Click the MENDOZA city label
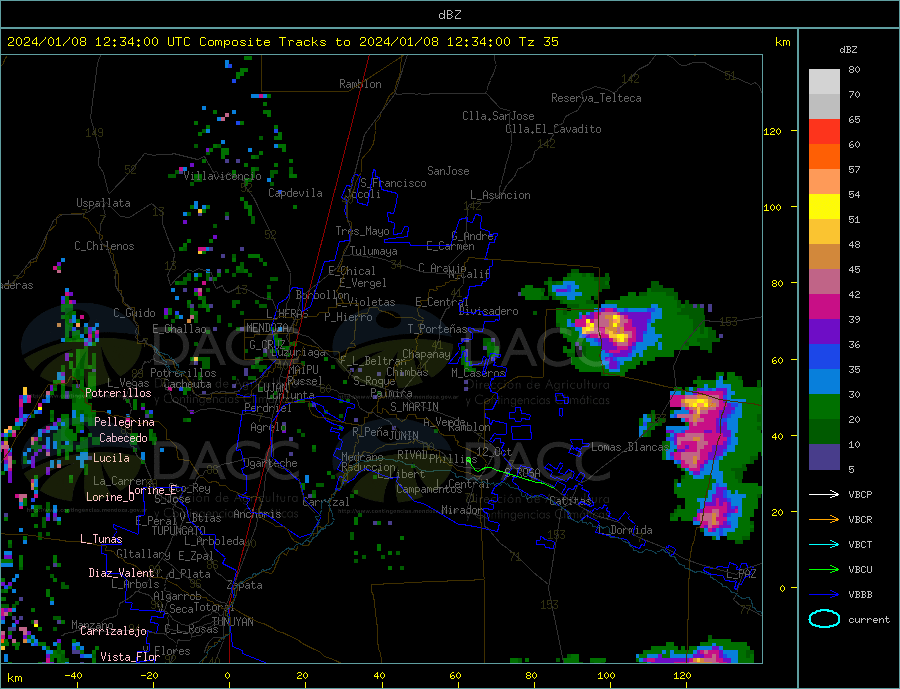900x689 pixels. [269, 328]
